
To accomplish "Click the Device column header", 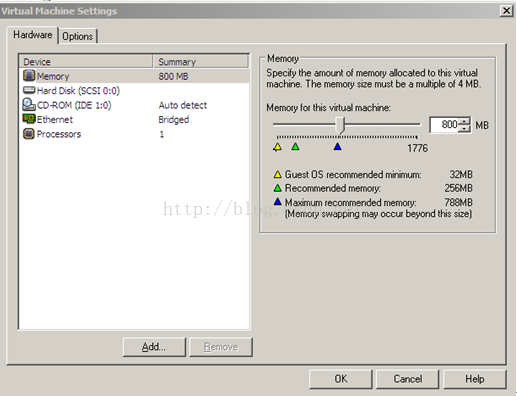I will [86, 62].
